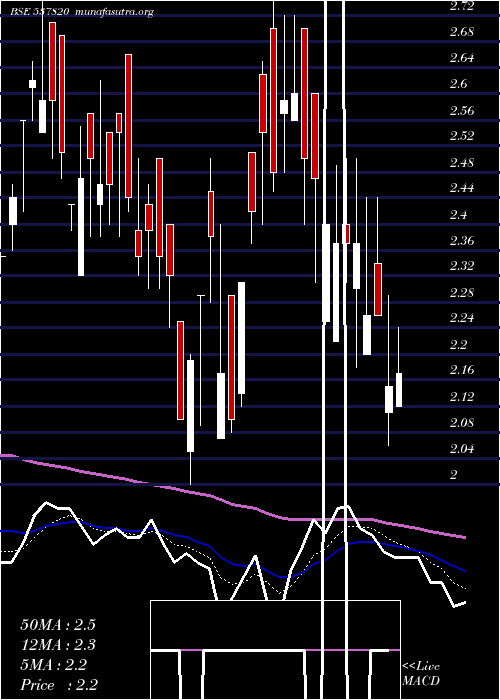500x700 pixels.
Task: Click the 2.68 price axis label
Action: pyautogui.click(x=462, y=32)
